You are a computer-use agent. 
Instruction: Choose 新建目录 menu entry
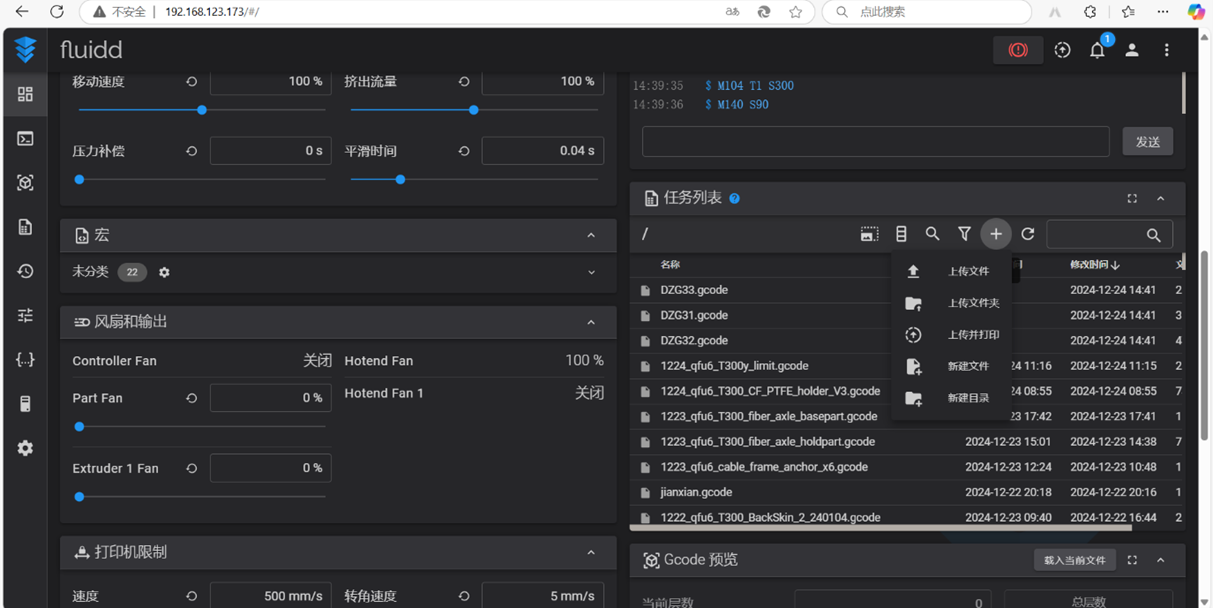[967, 398]
